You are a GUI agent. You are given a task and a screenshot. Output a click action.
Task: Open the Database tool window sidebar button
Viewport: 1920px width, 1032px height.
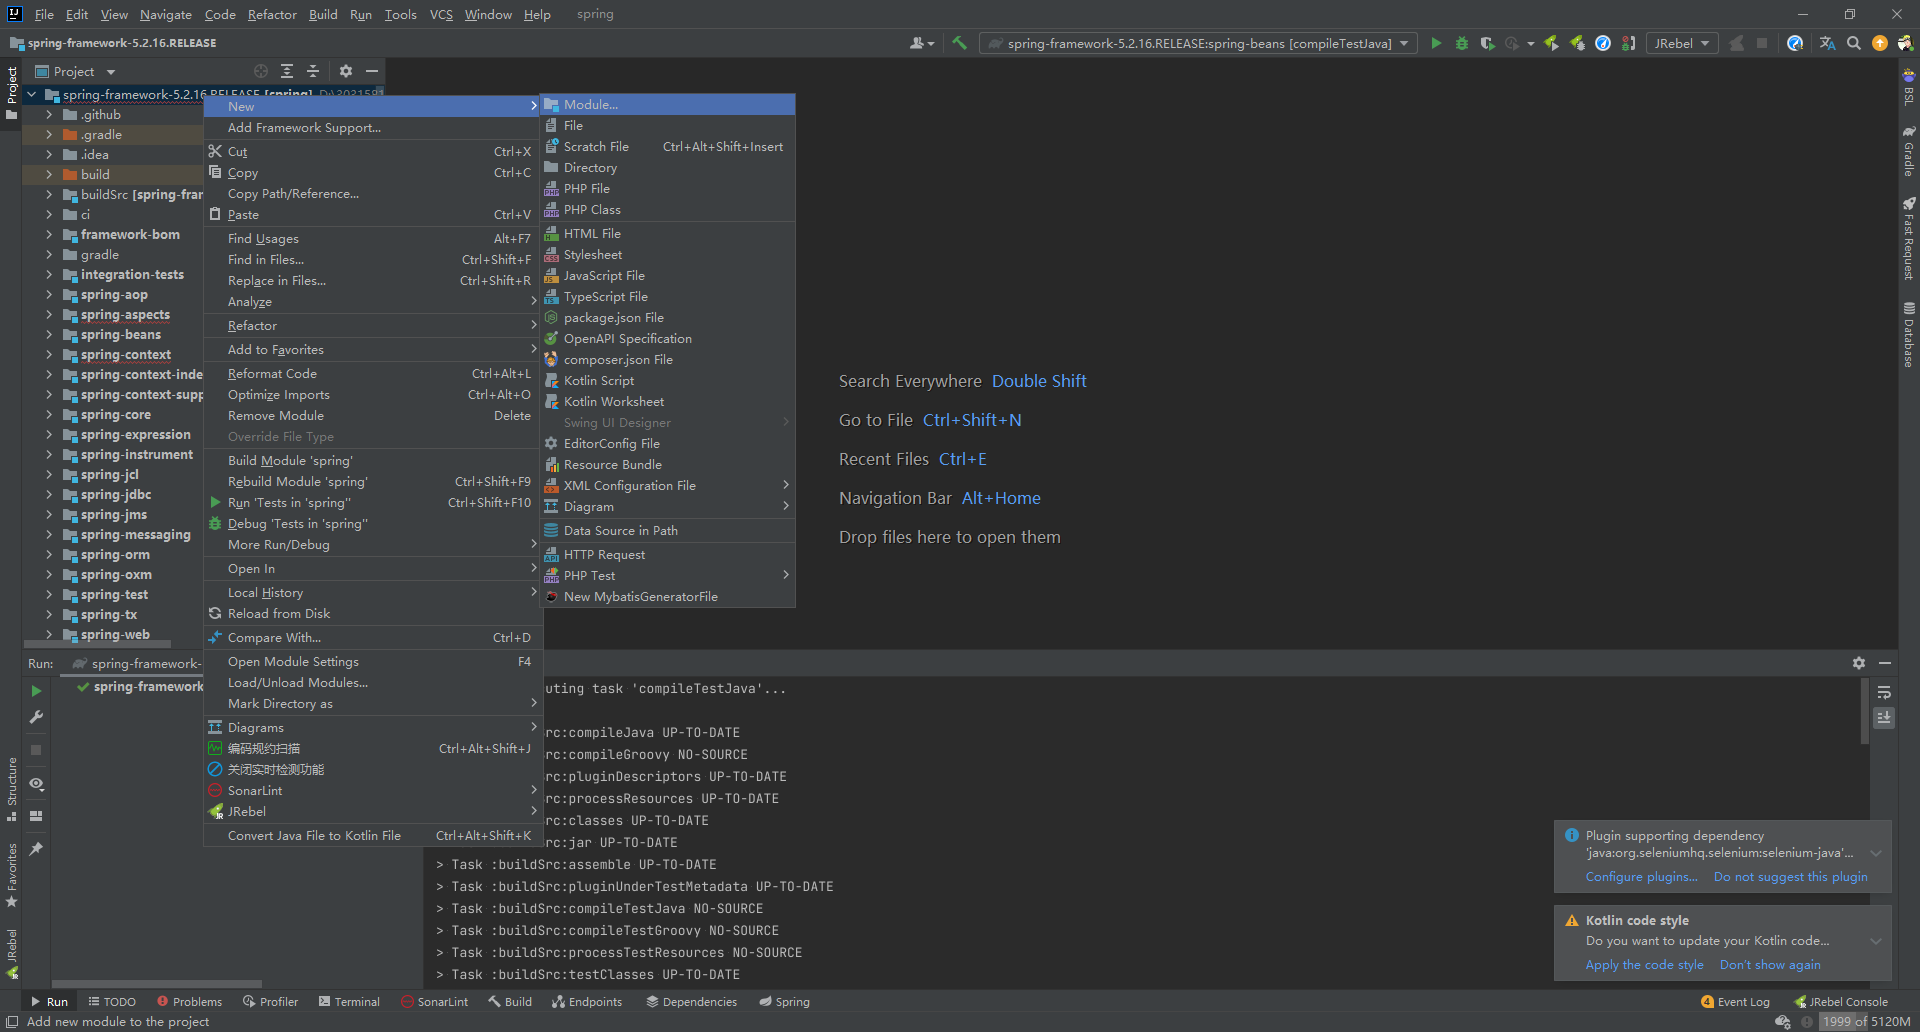point(1909,334)
